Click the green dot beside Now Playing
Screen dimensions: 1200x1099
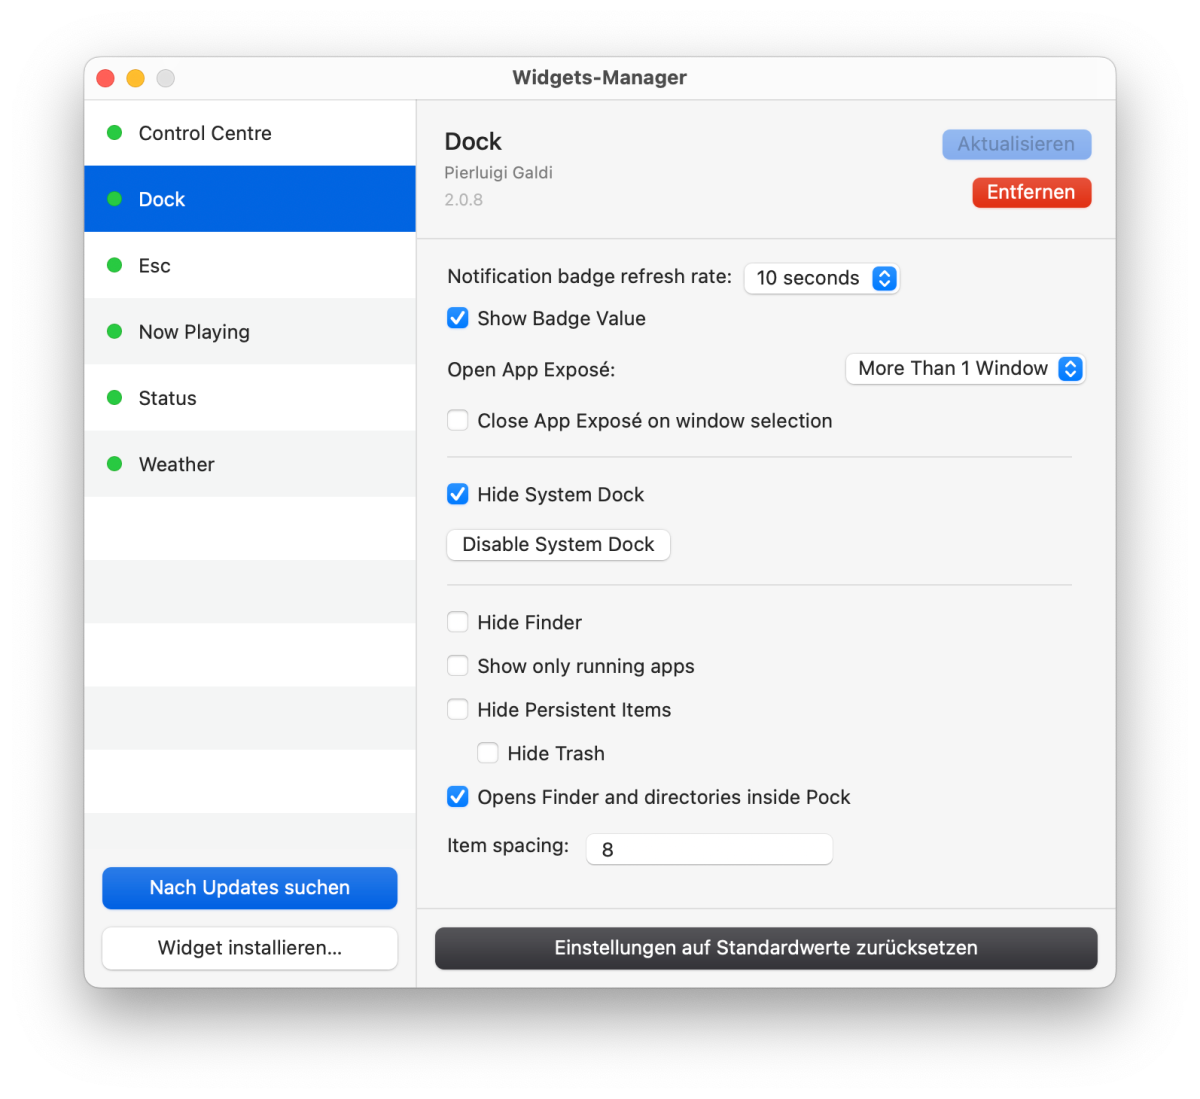pos(114,331)
